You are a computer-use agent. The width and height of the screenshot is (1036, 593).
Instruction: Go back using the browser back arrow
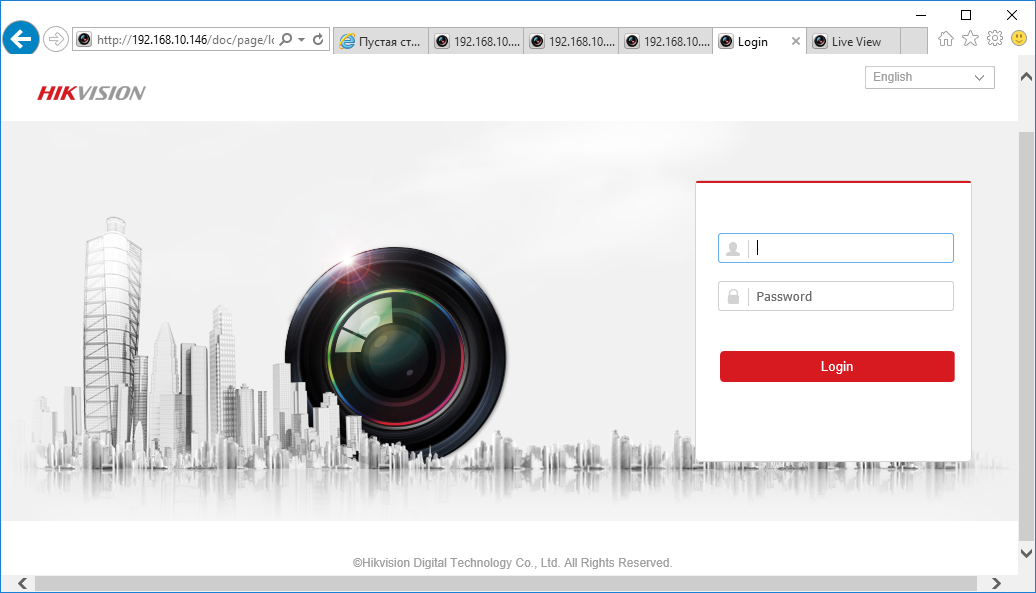pyautogui.click(x=20, y=39)
